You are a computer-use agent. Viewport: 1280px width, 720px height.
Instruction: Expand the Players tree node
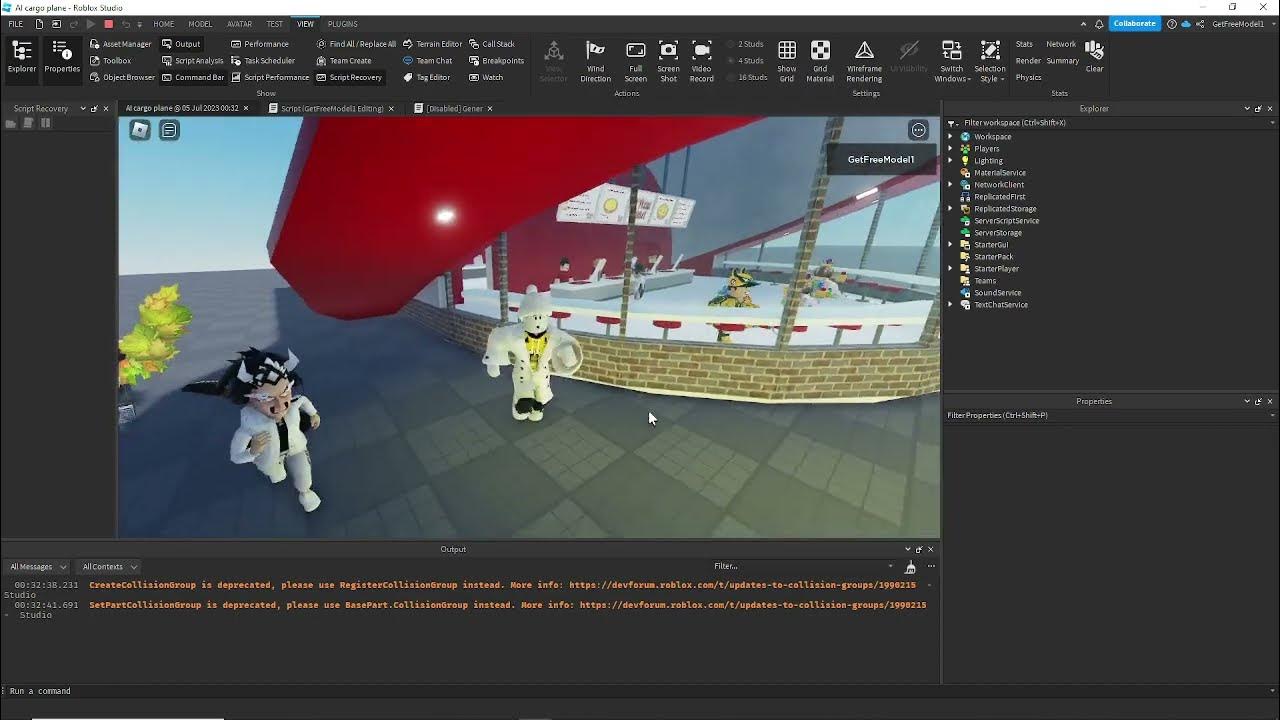point(951,149)
